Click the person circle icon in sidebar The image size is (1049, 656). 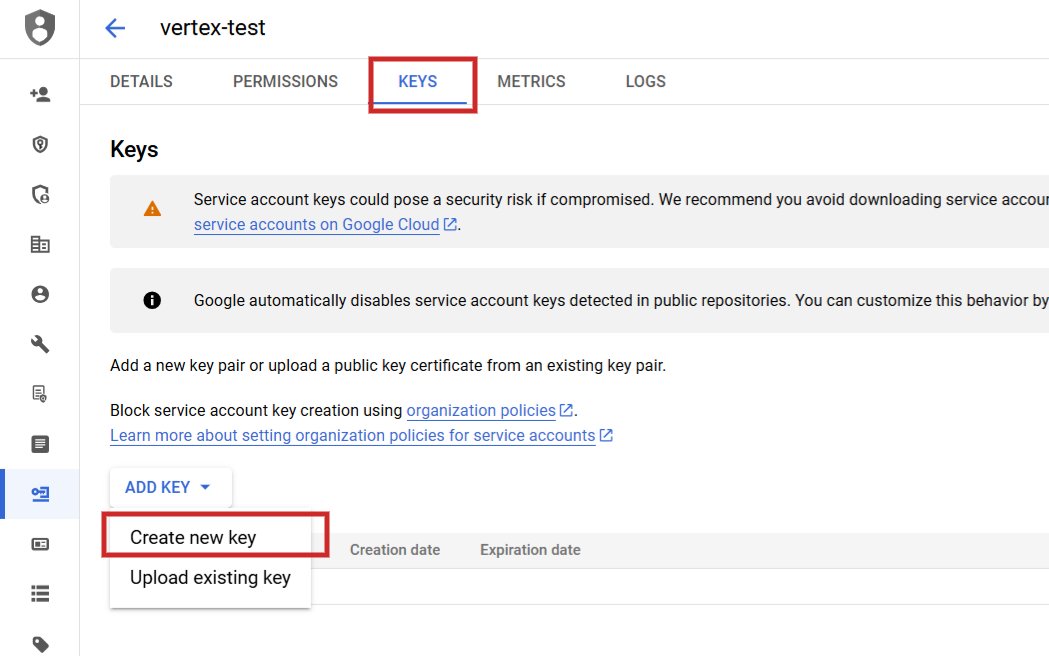(40, 295)
